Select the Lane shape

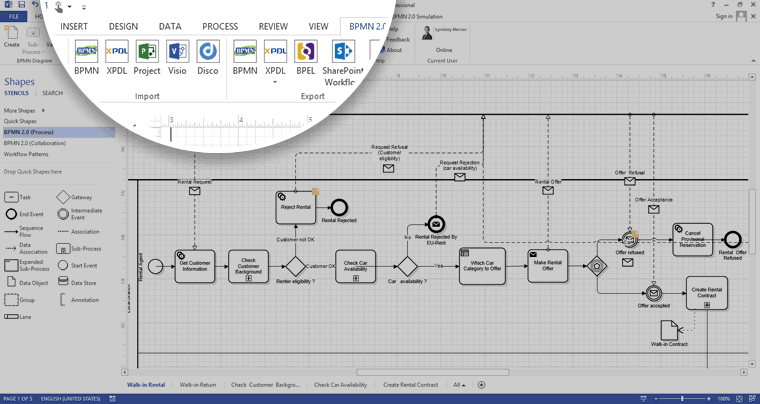tap(11, 317)
